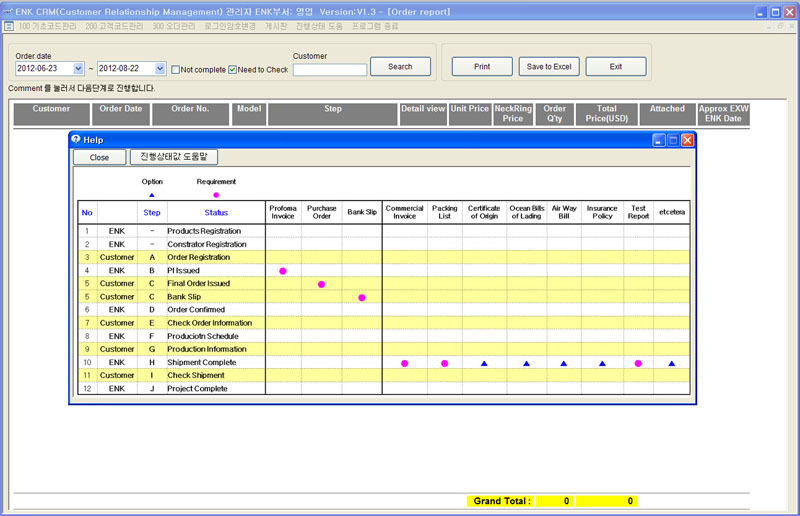This screenshot has height=516, width=800.
Task: Click the magenta dot in the PI Issued row
Action: (x=283, y=271)
